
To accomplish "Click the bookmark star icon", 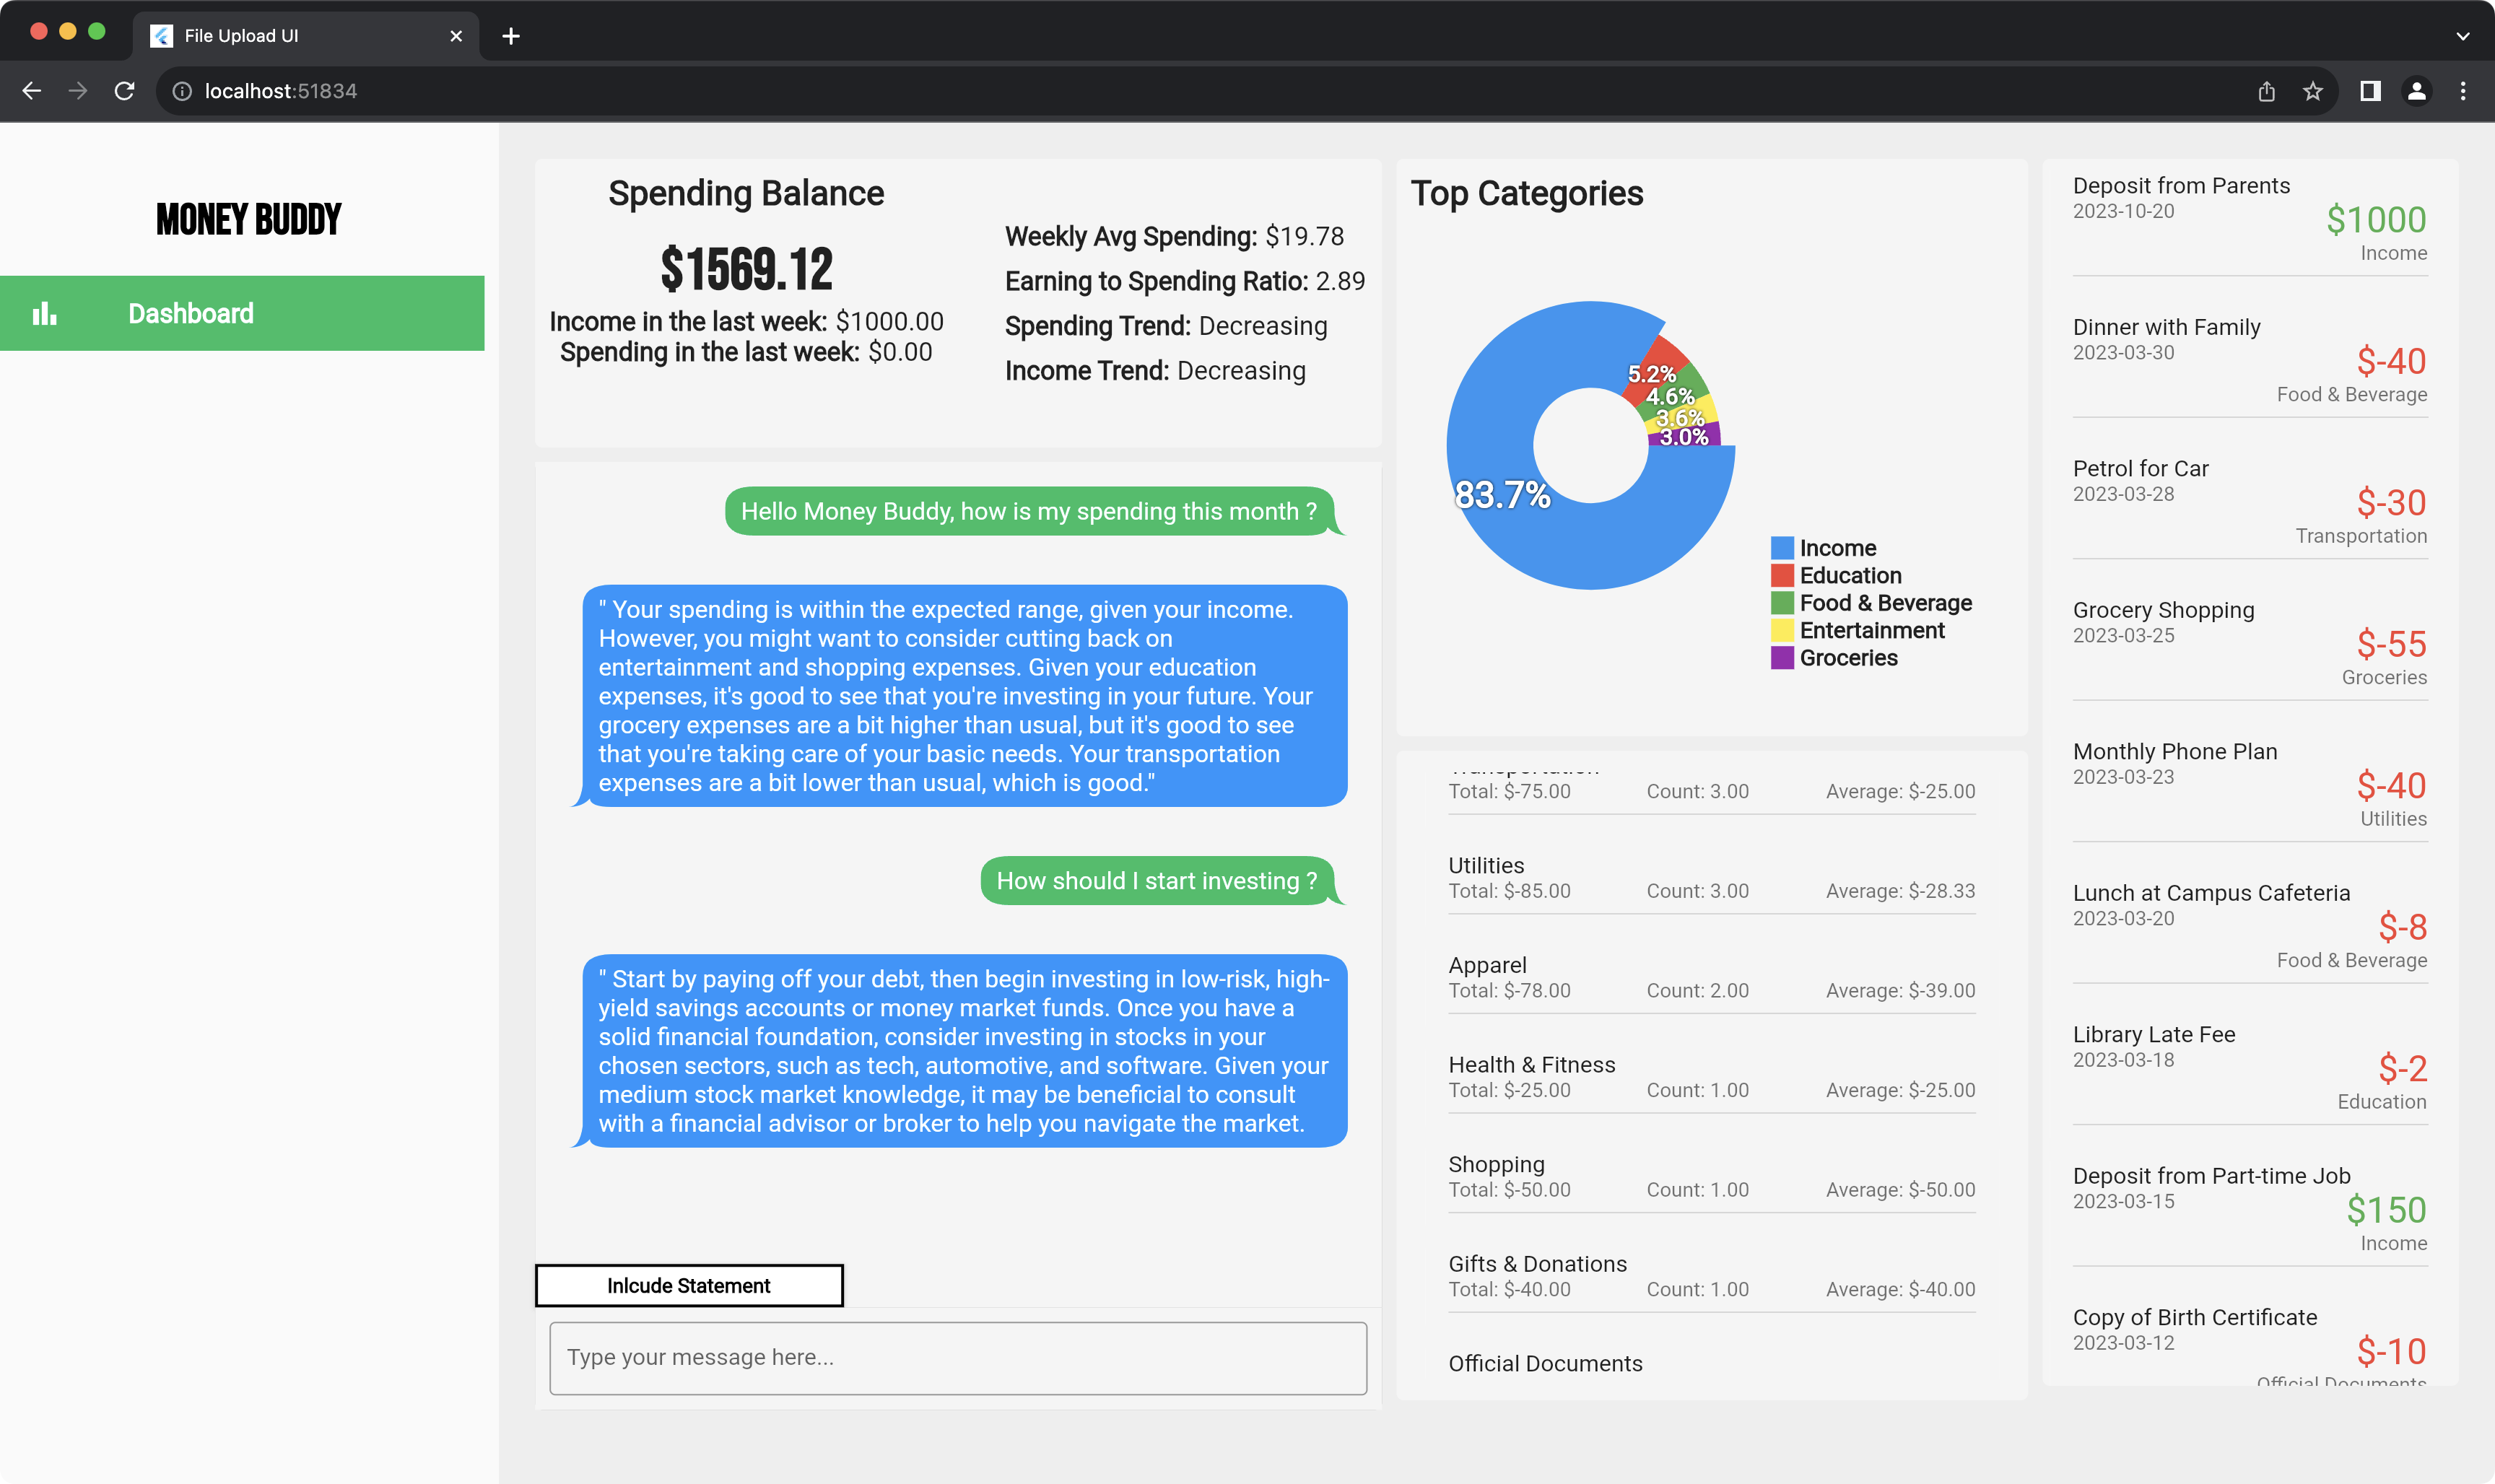I will (2312, 91).
